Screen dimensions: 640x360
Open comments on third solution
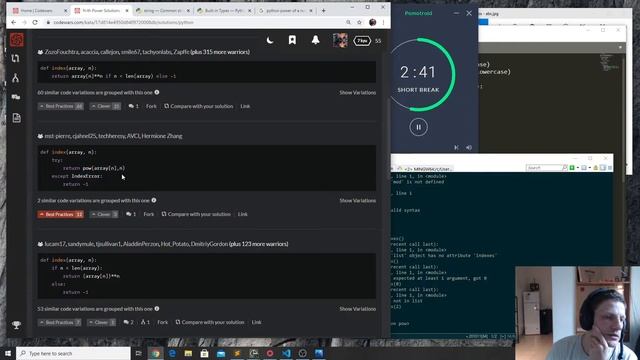pos(129,322)
